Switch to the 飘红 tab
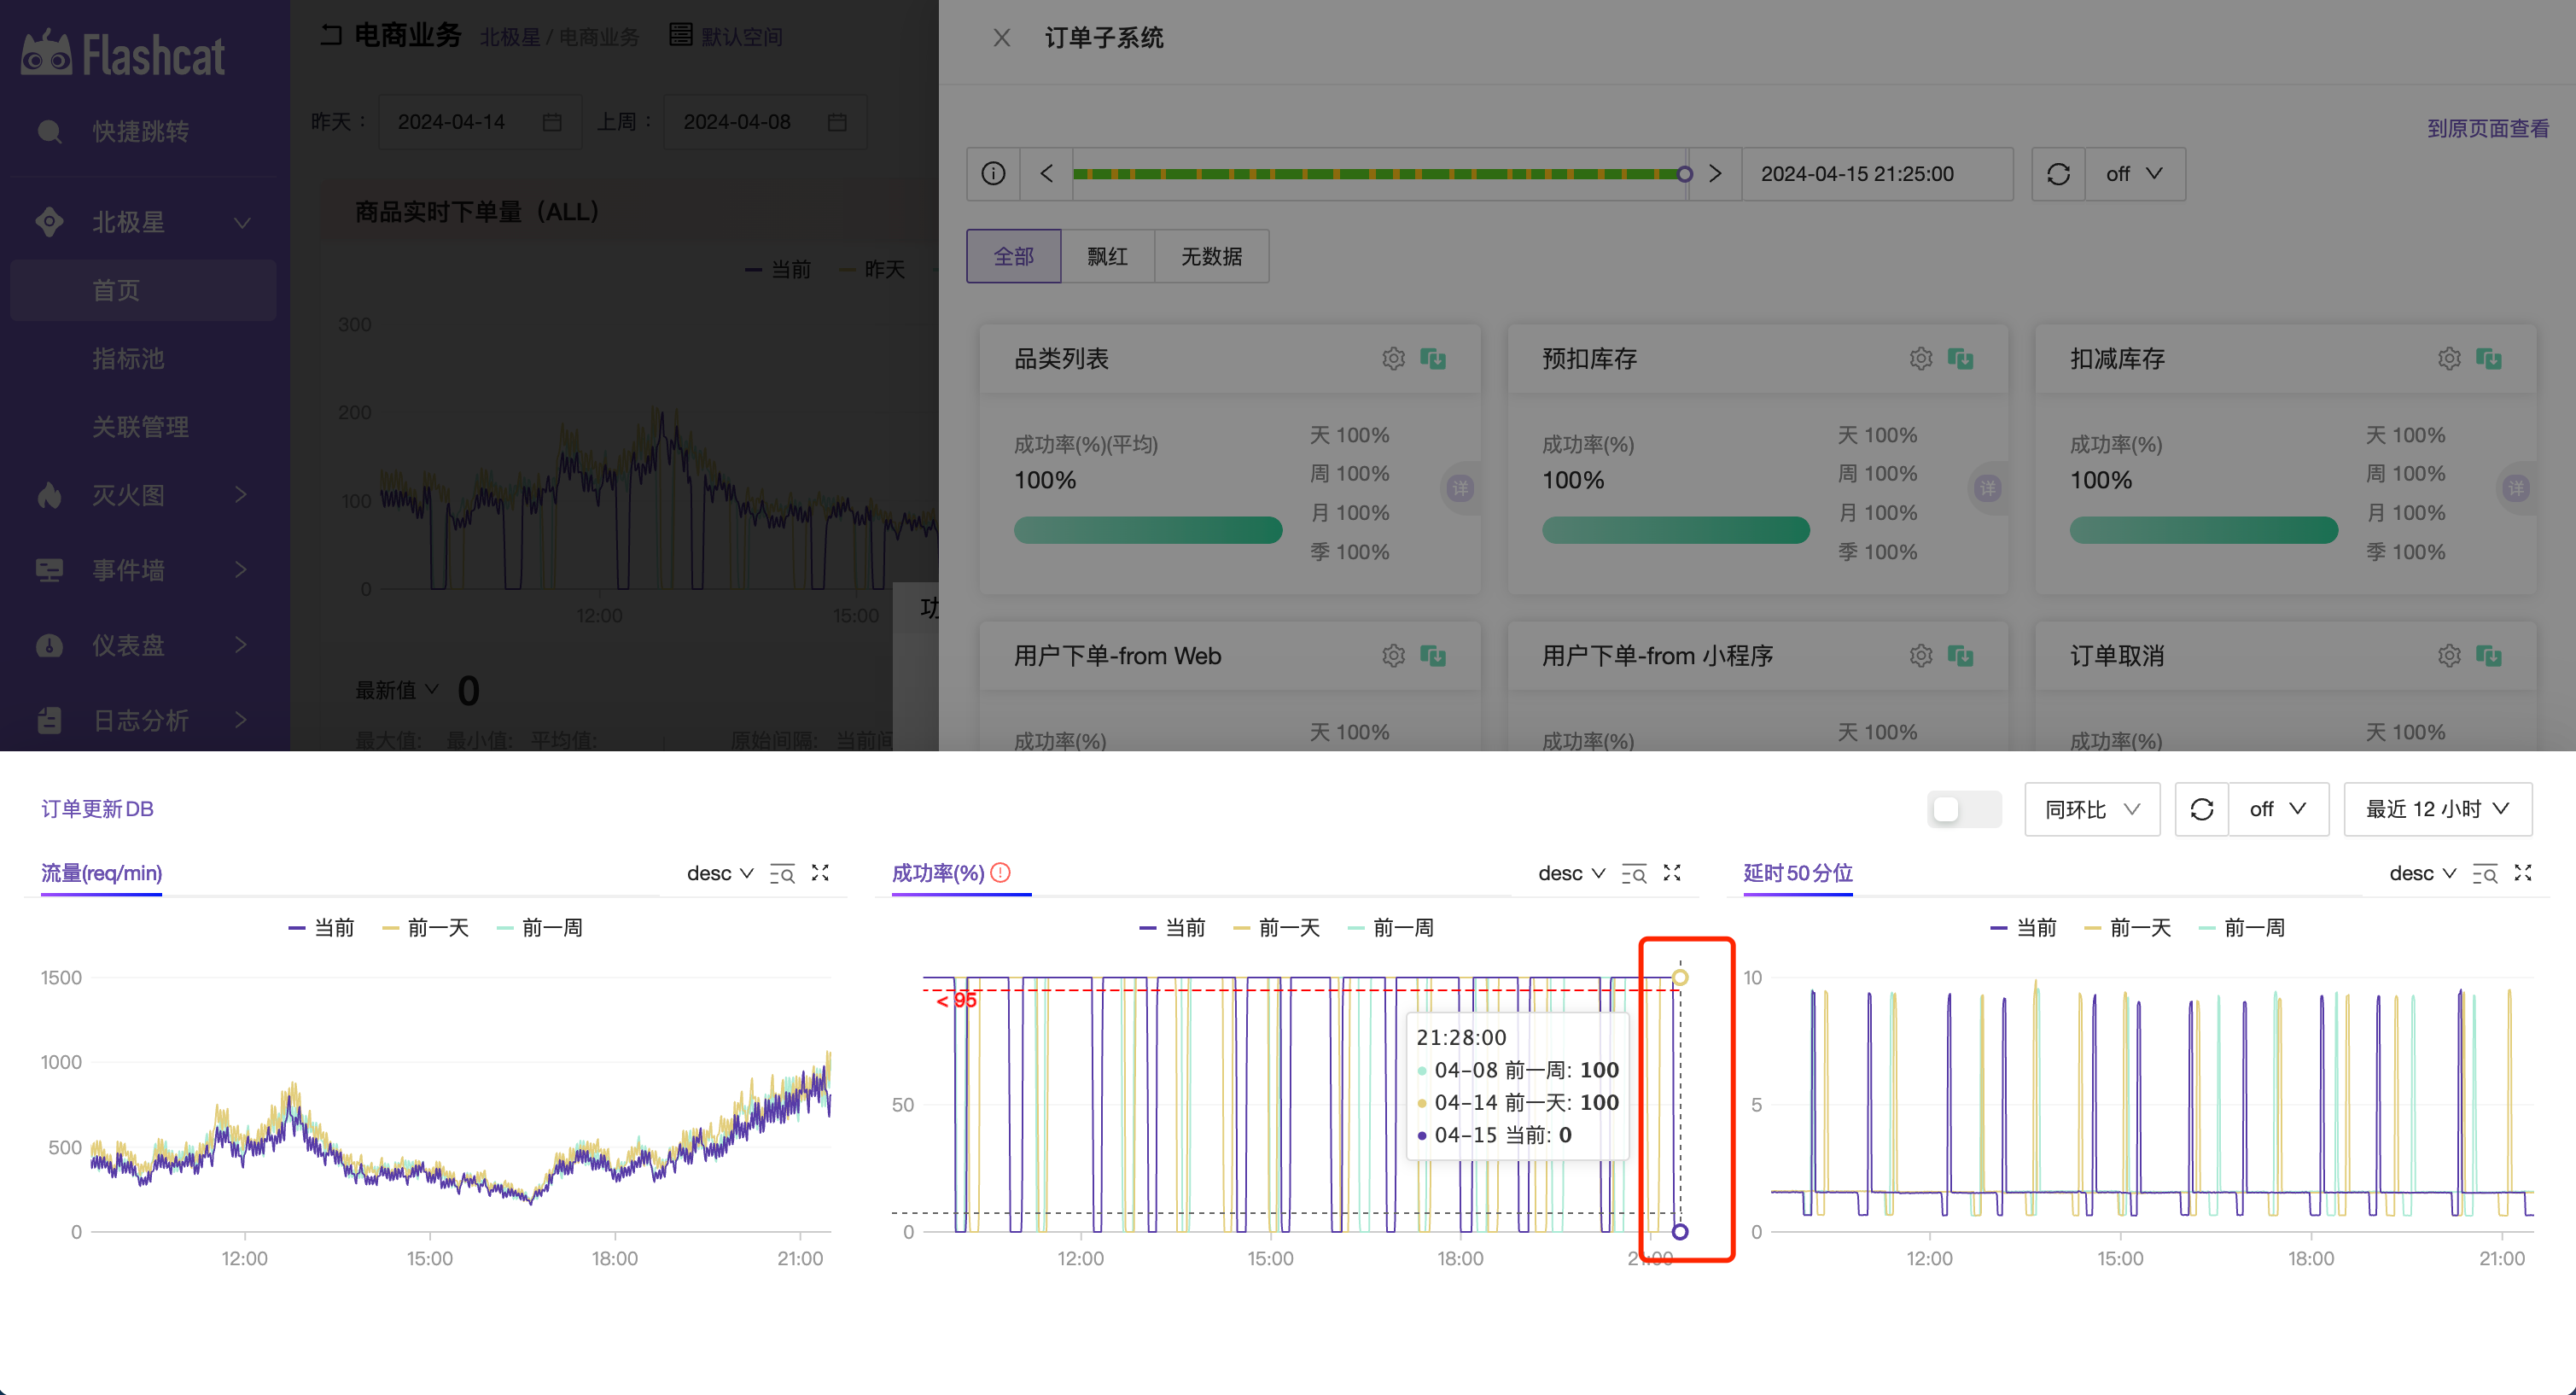Image resolution: width=2576 pixels, height=1395 pixels. (x=1105, y=256)
